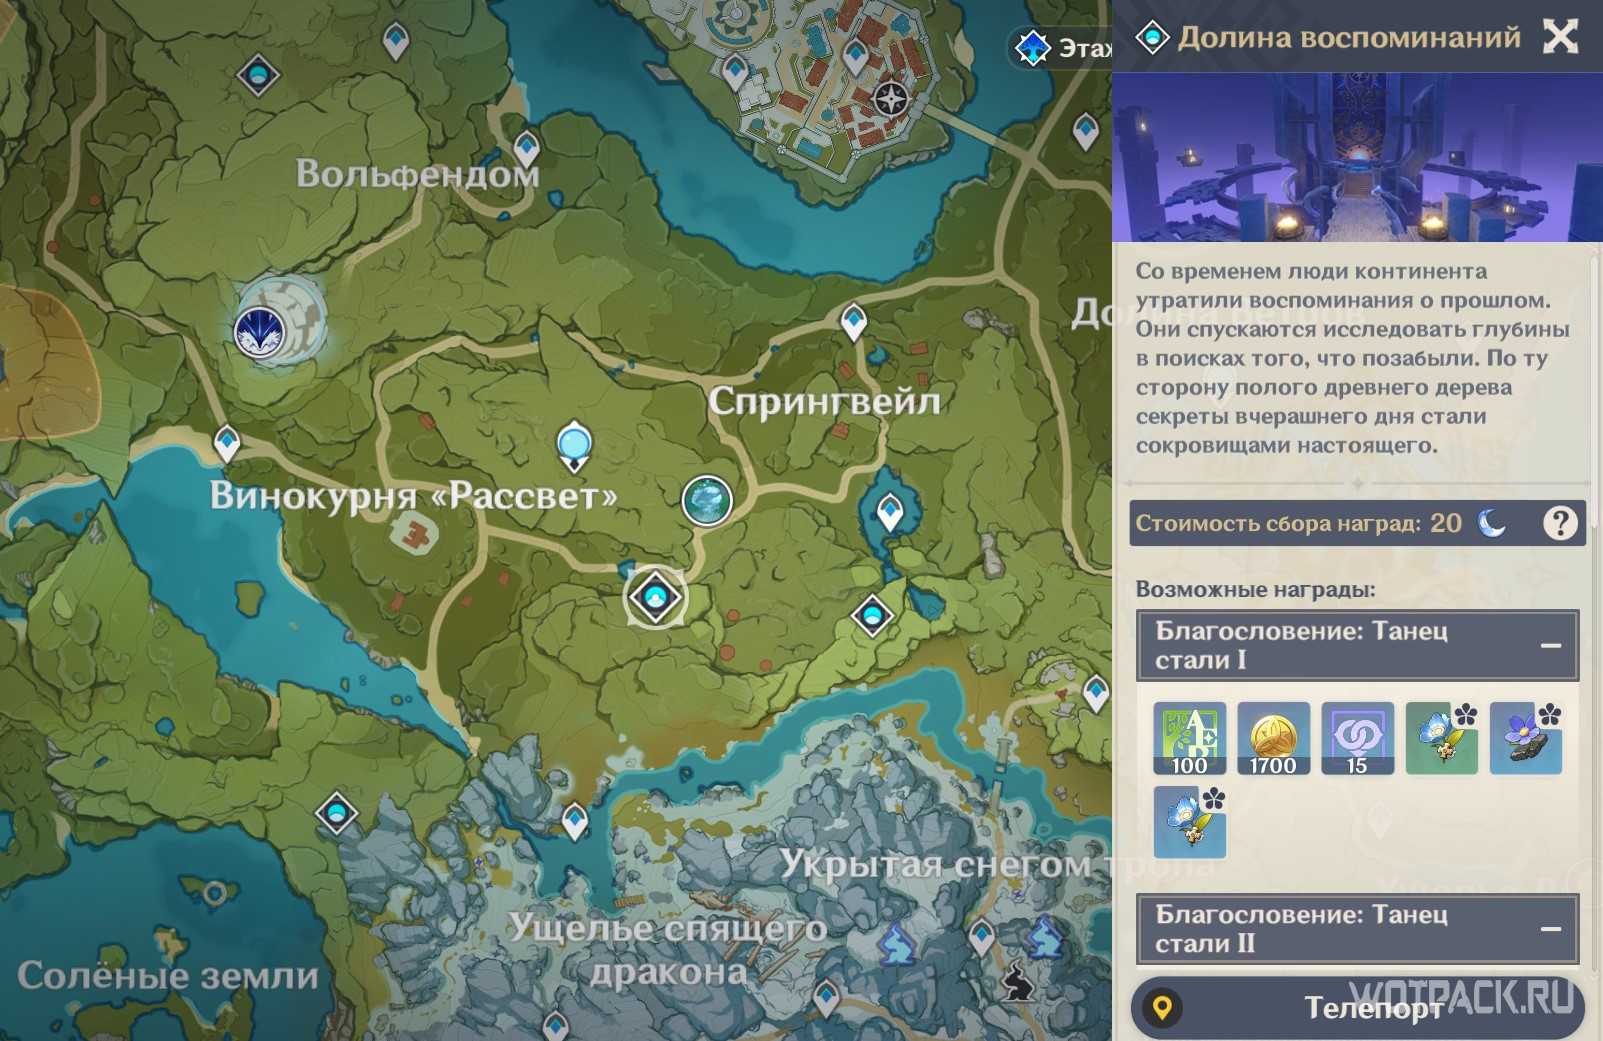
Task: Select the domain marker above Солёные земли
Action: [x=337, y=813]
